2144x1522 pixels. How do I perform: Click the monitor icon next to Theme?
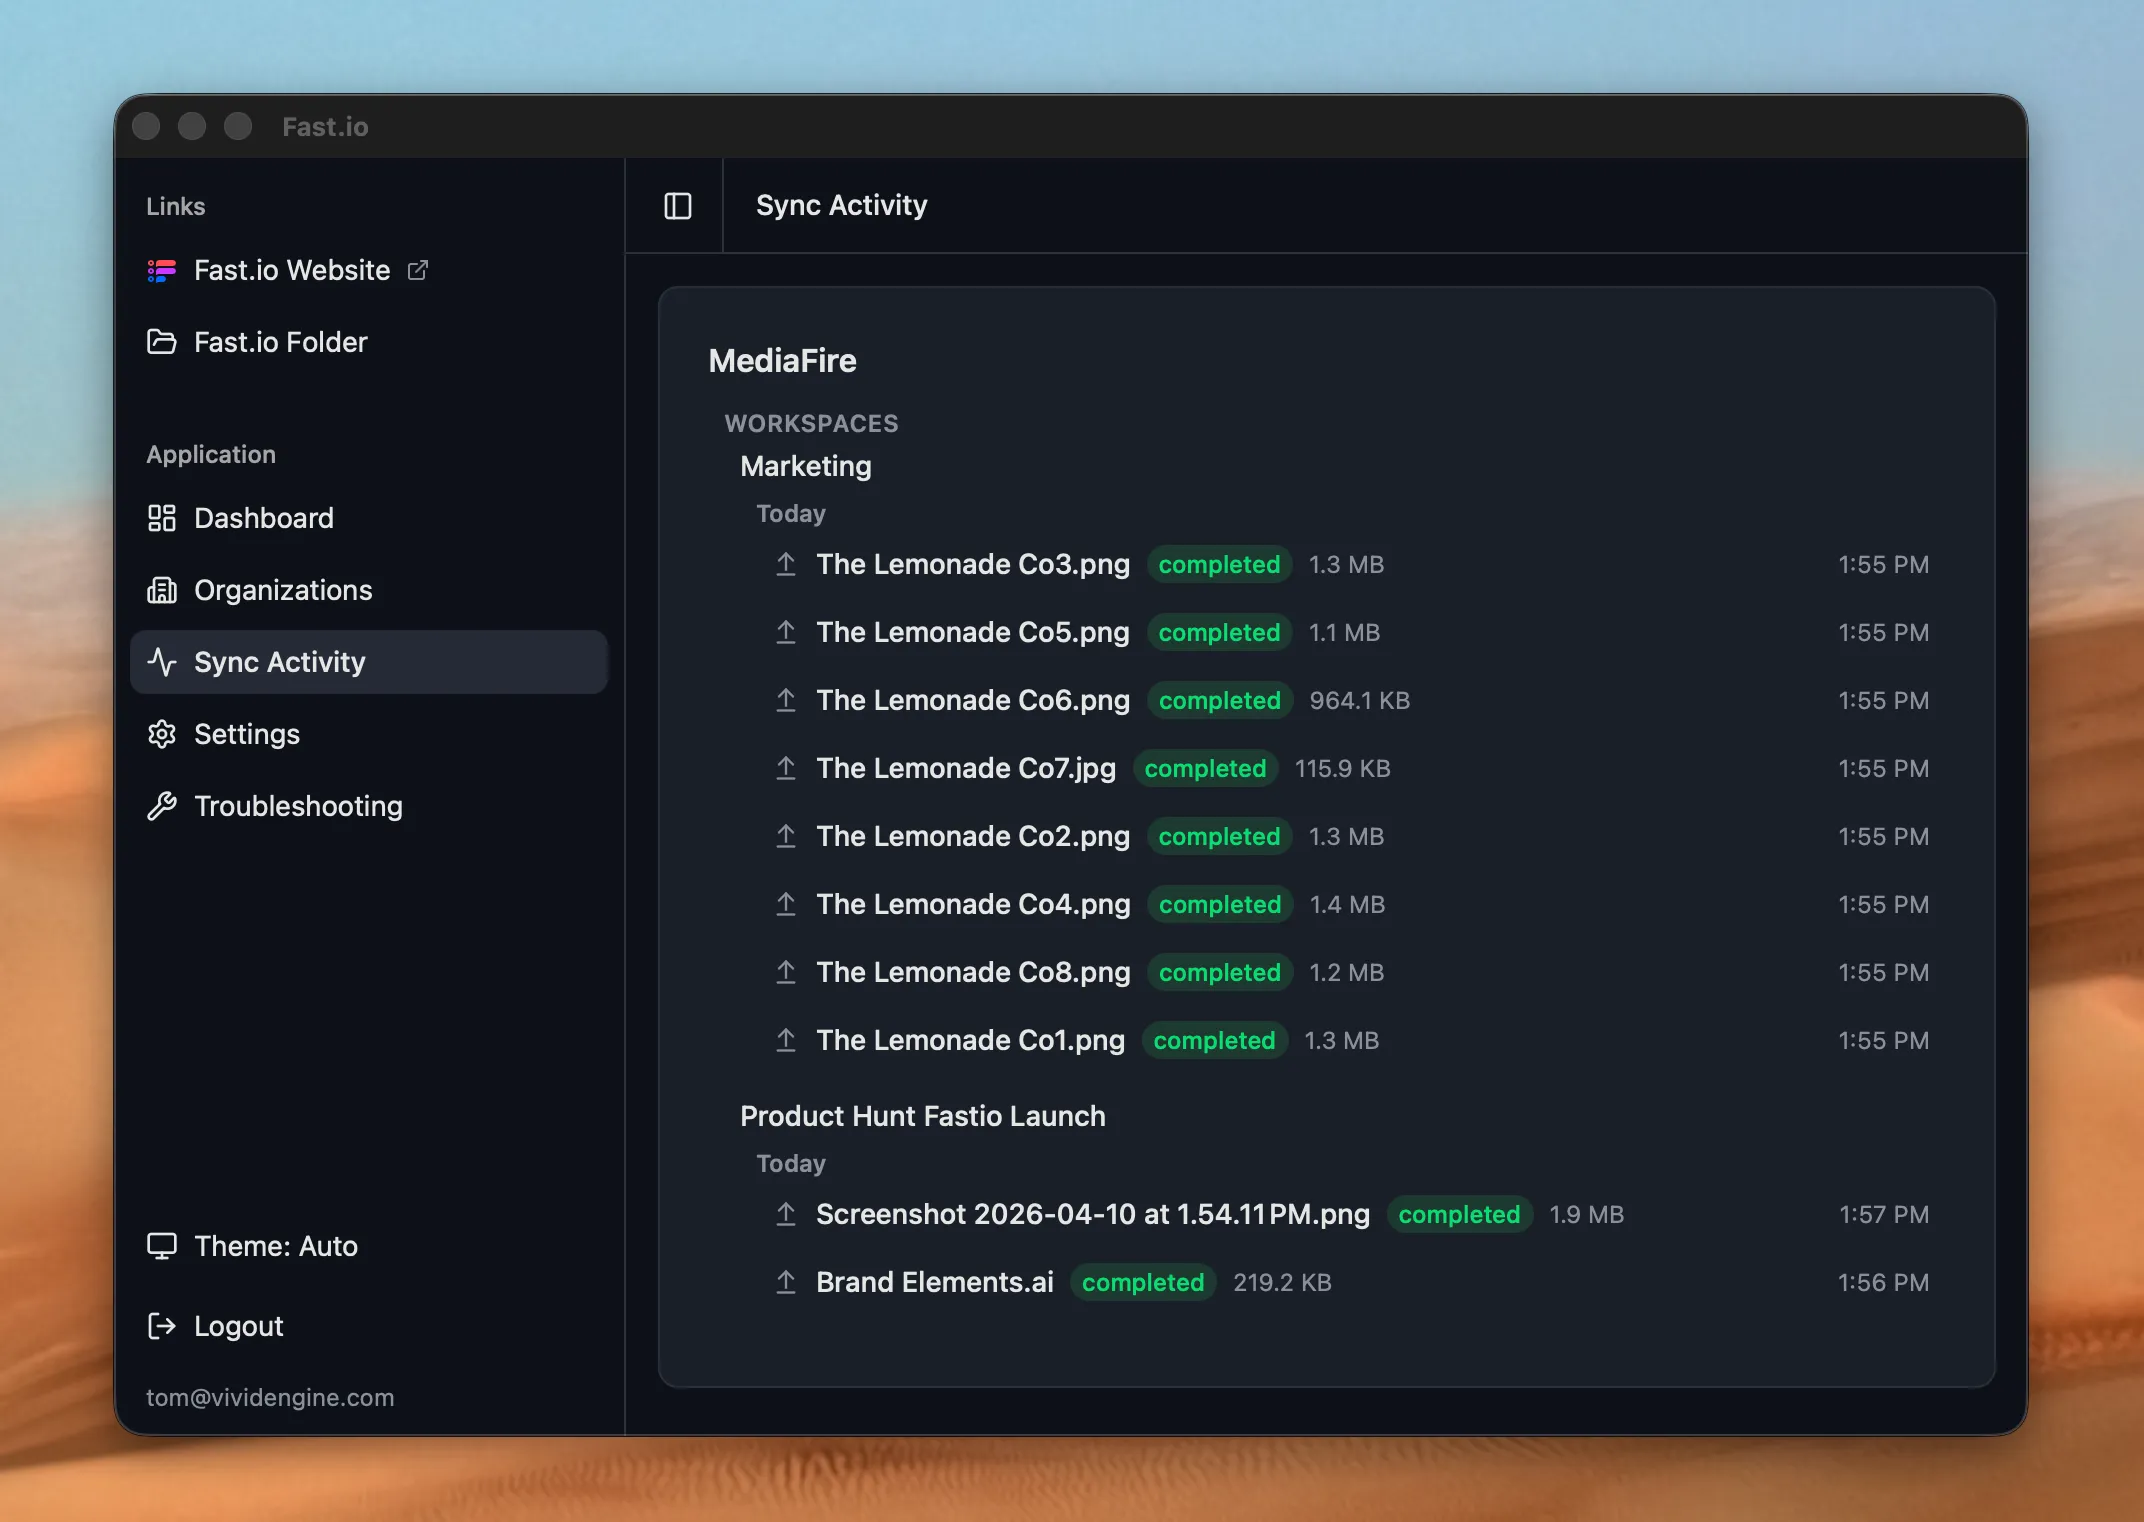(163, 1246)
